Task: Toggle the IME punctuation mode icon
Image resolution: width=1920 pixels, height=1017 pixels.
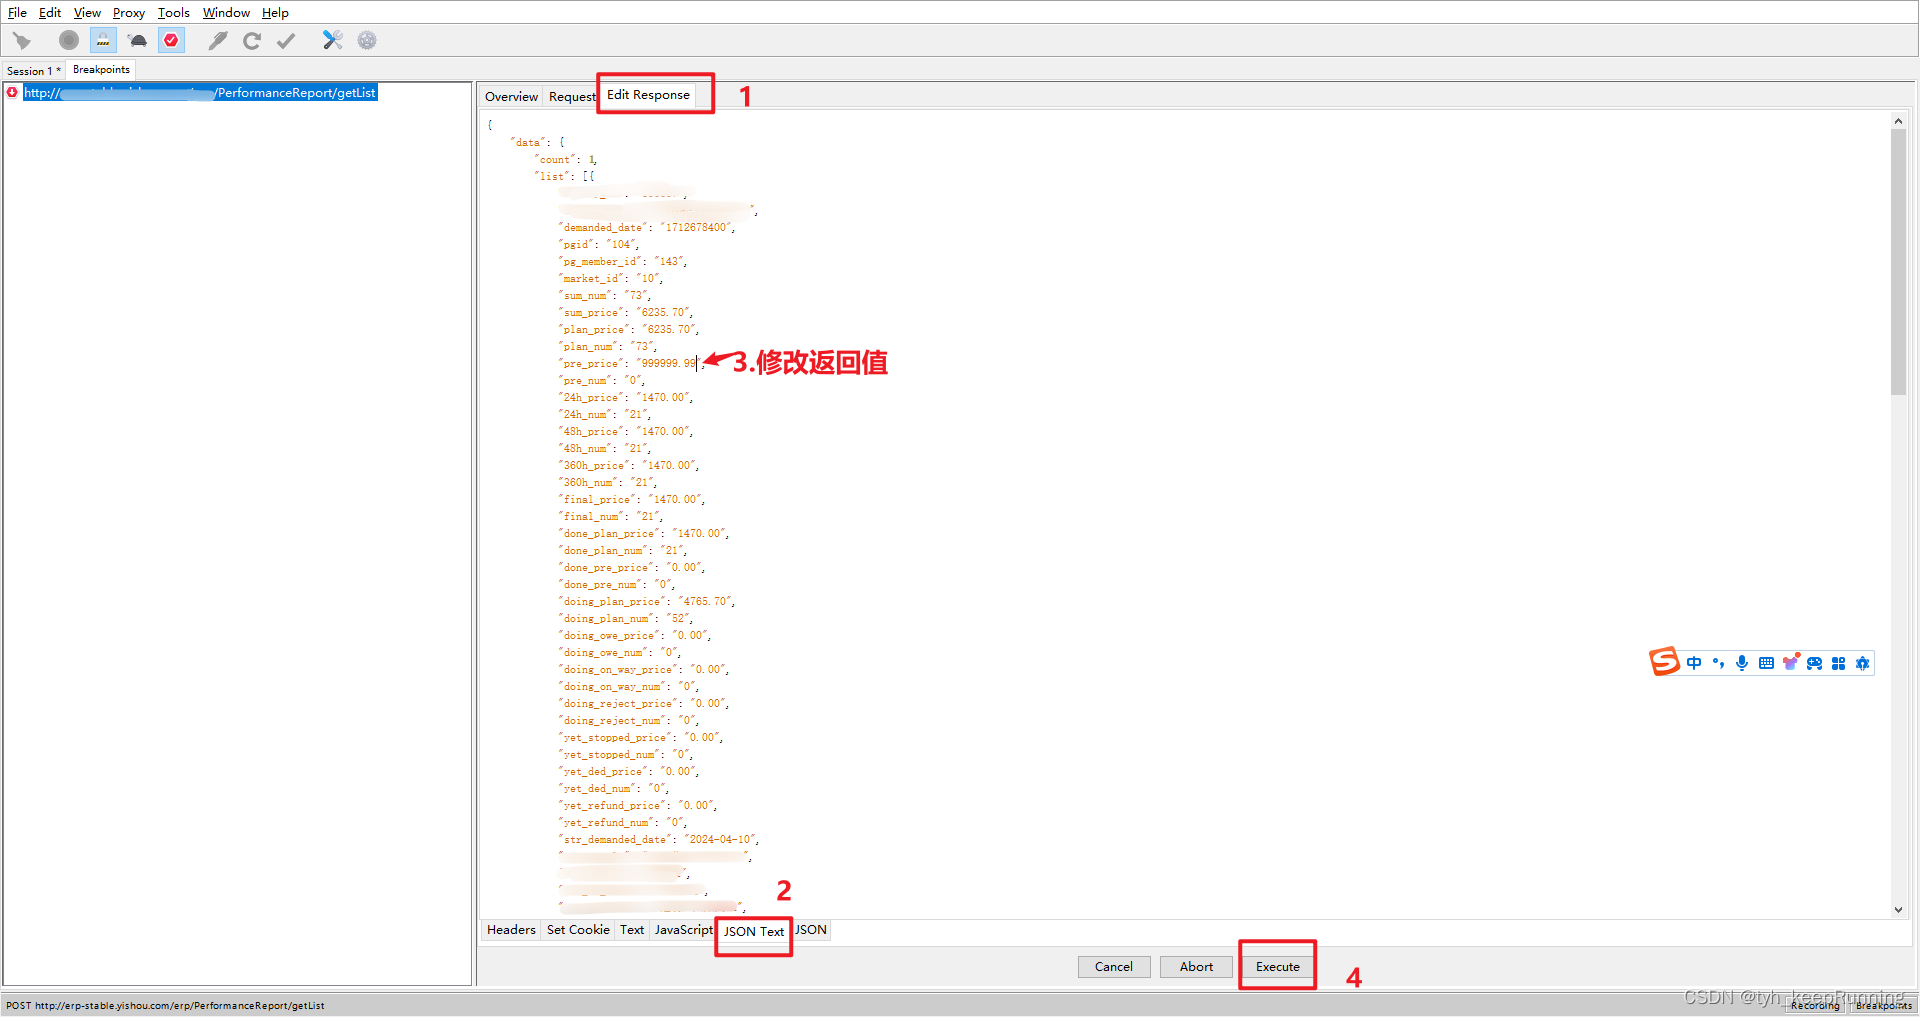Action: (x=1718, y=663)
